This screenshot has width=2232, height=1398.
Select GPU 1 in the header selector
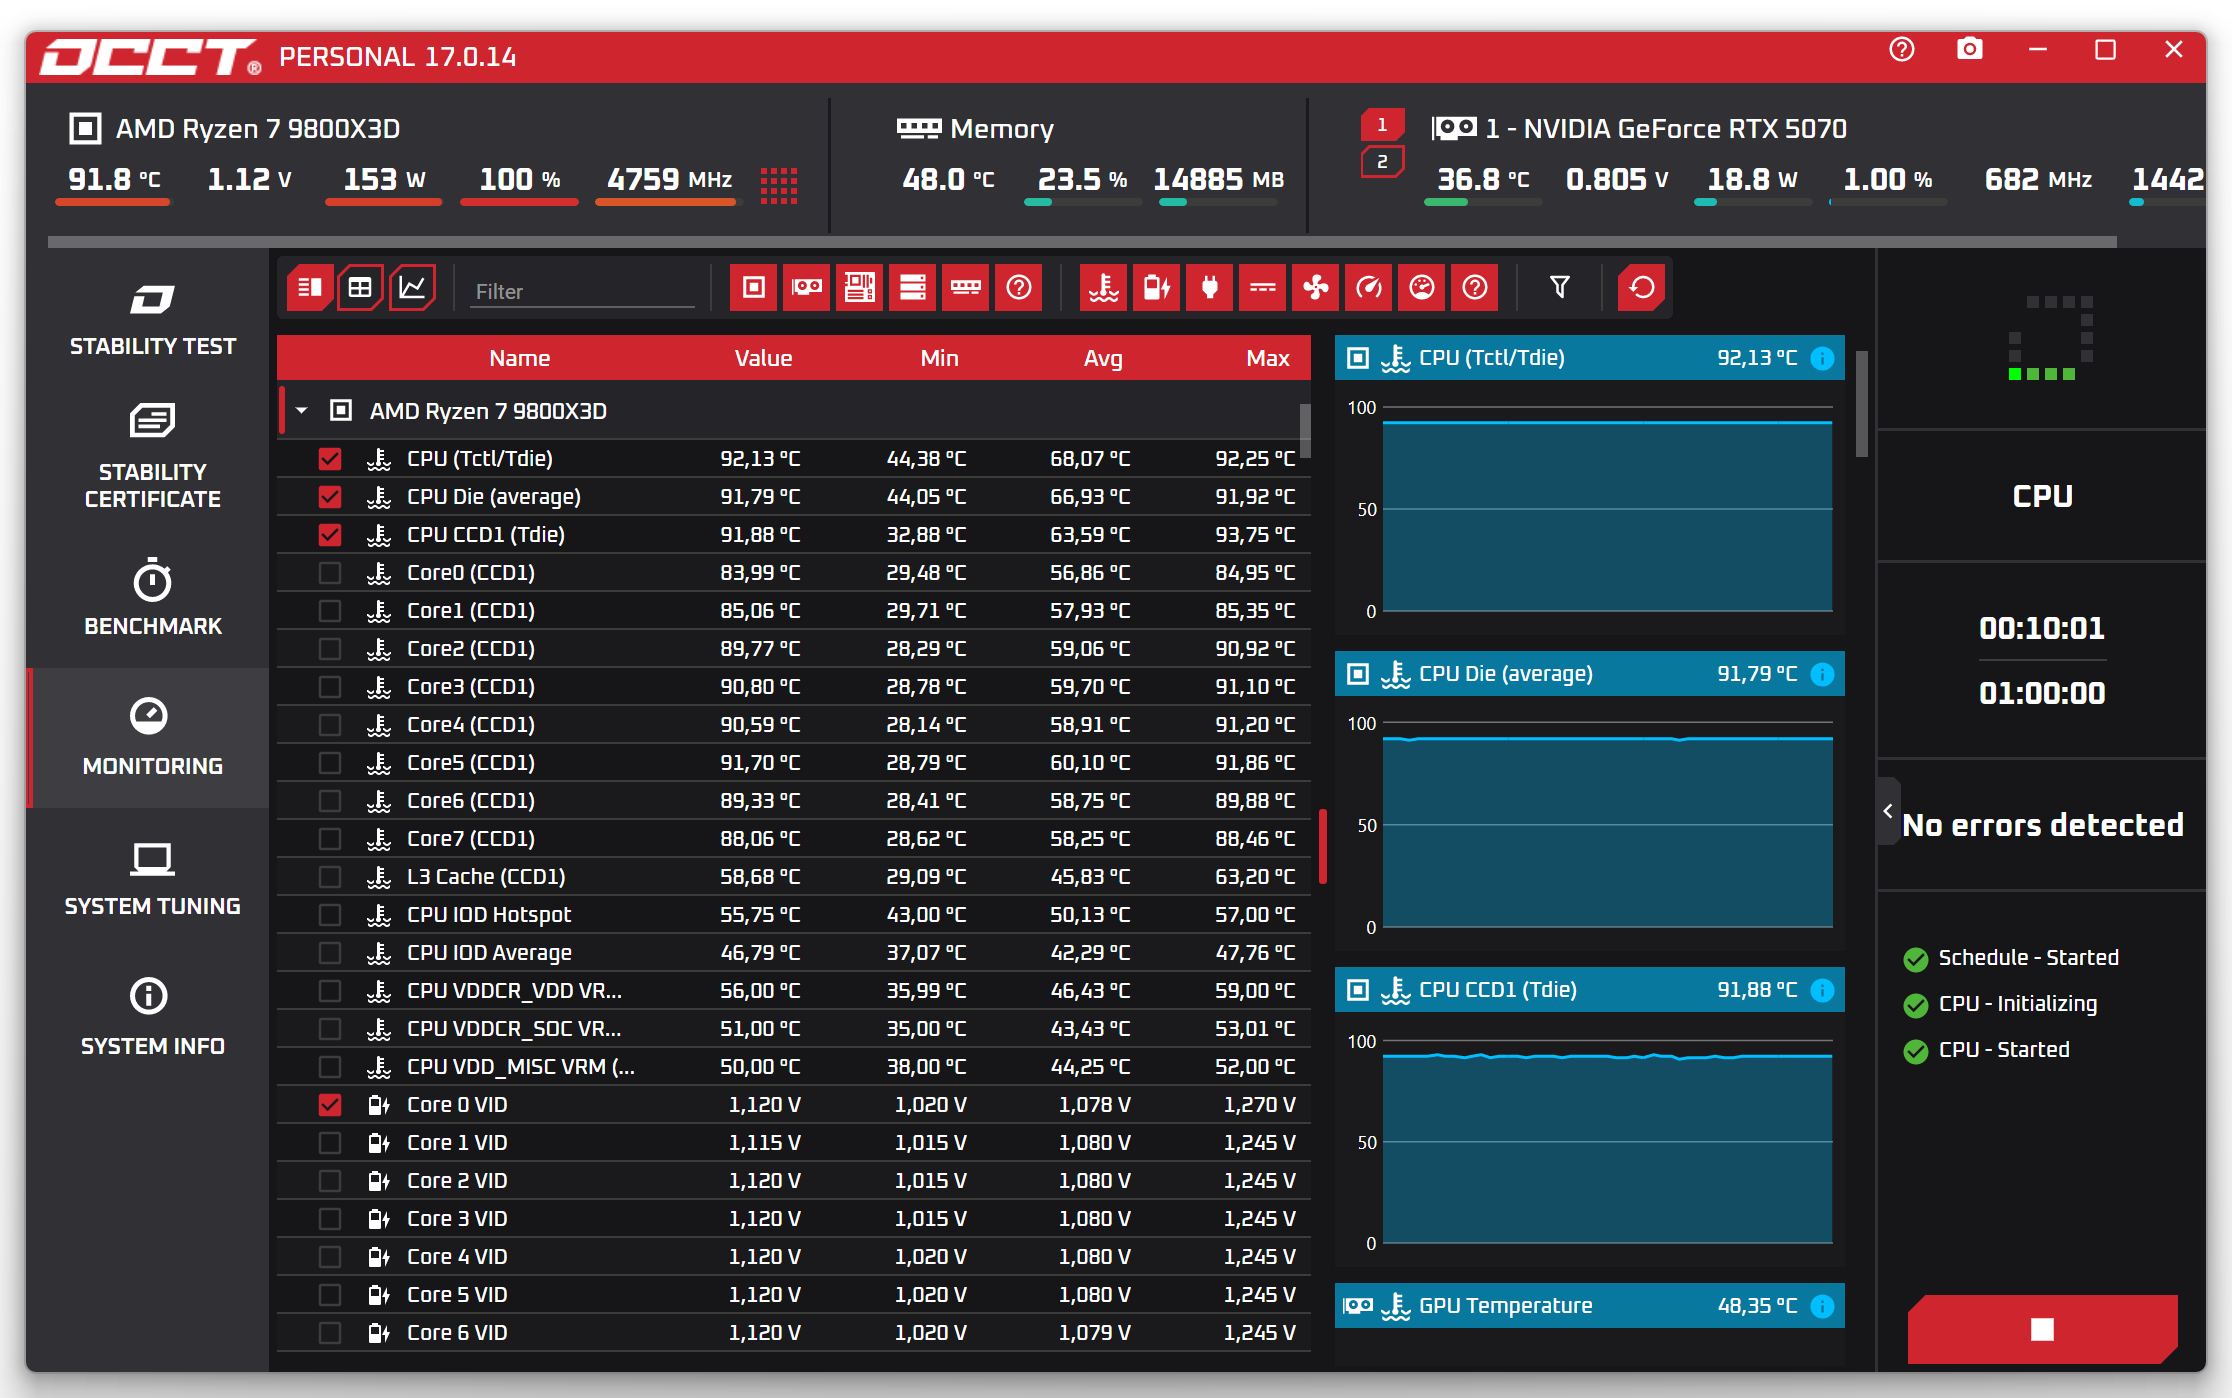coord(1382,125)
